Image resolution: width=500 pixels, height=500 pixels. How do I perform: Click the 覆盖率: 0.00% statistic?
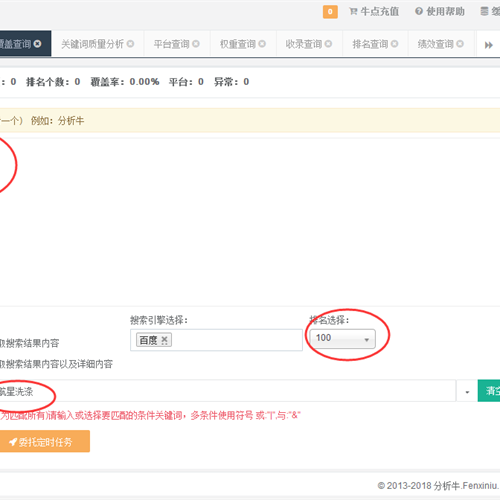pos(125,82)
